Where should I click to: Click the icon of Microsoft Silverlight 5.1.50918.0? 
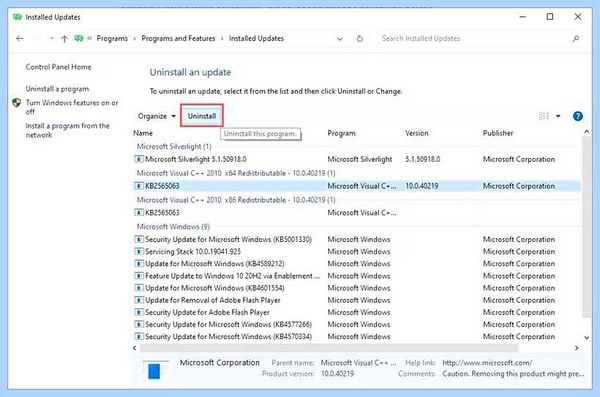[x=139, y=159]
